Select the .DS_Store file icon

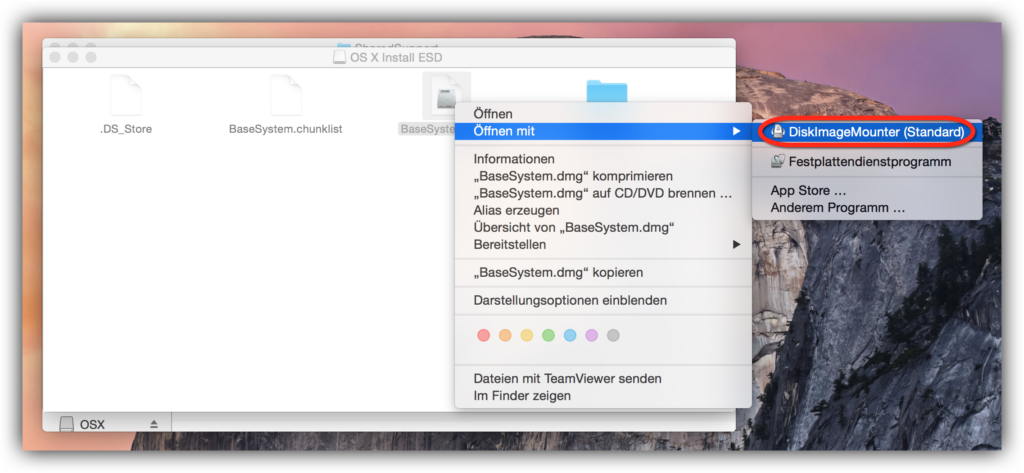pos(125,95)
